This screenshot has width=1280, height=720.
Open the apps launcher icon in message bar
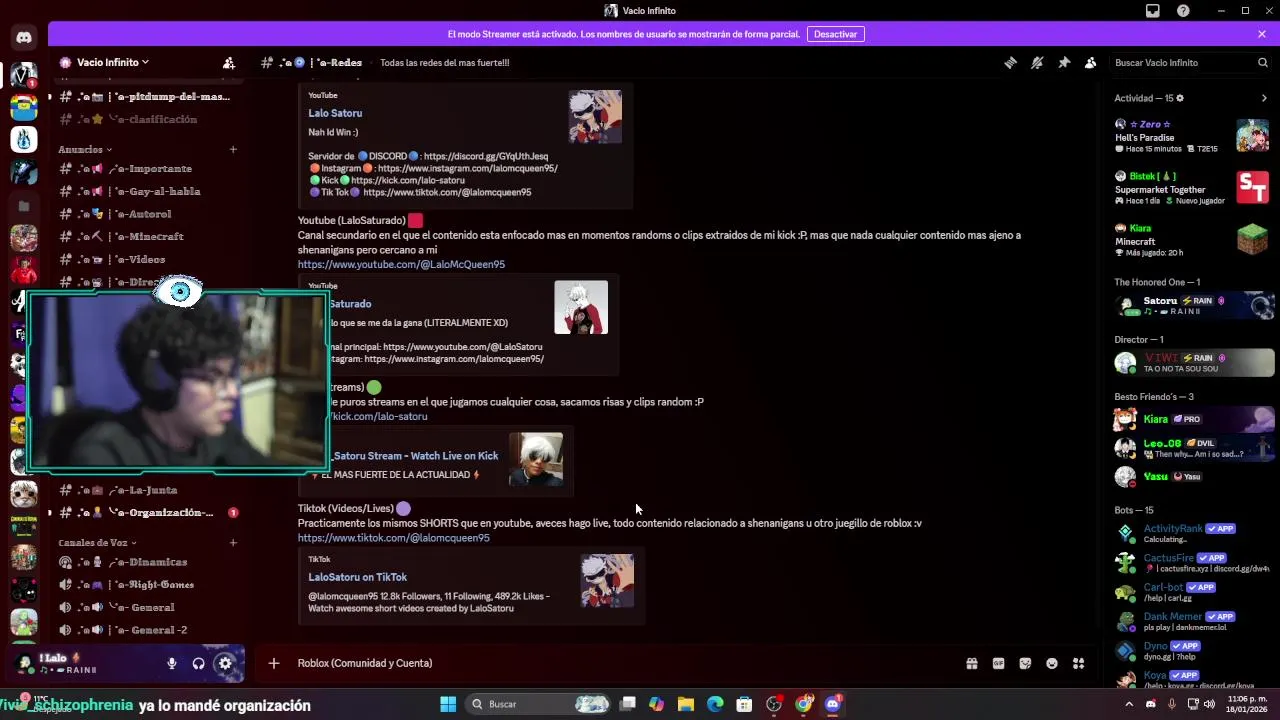click(x=1078, y=663)
